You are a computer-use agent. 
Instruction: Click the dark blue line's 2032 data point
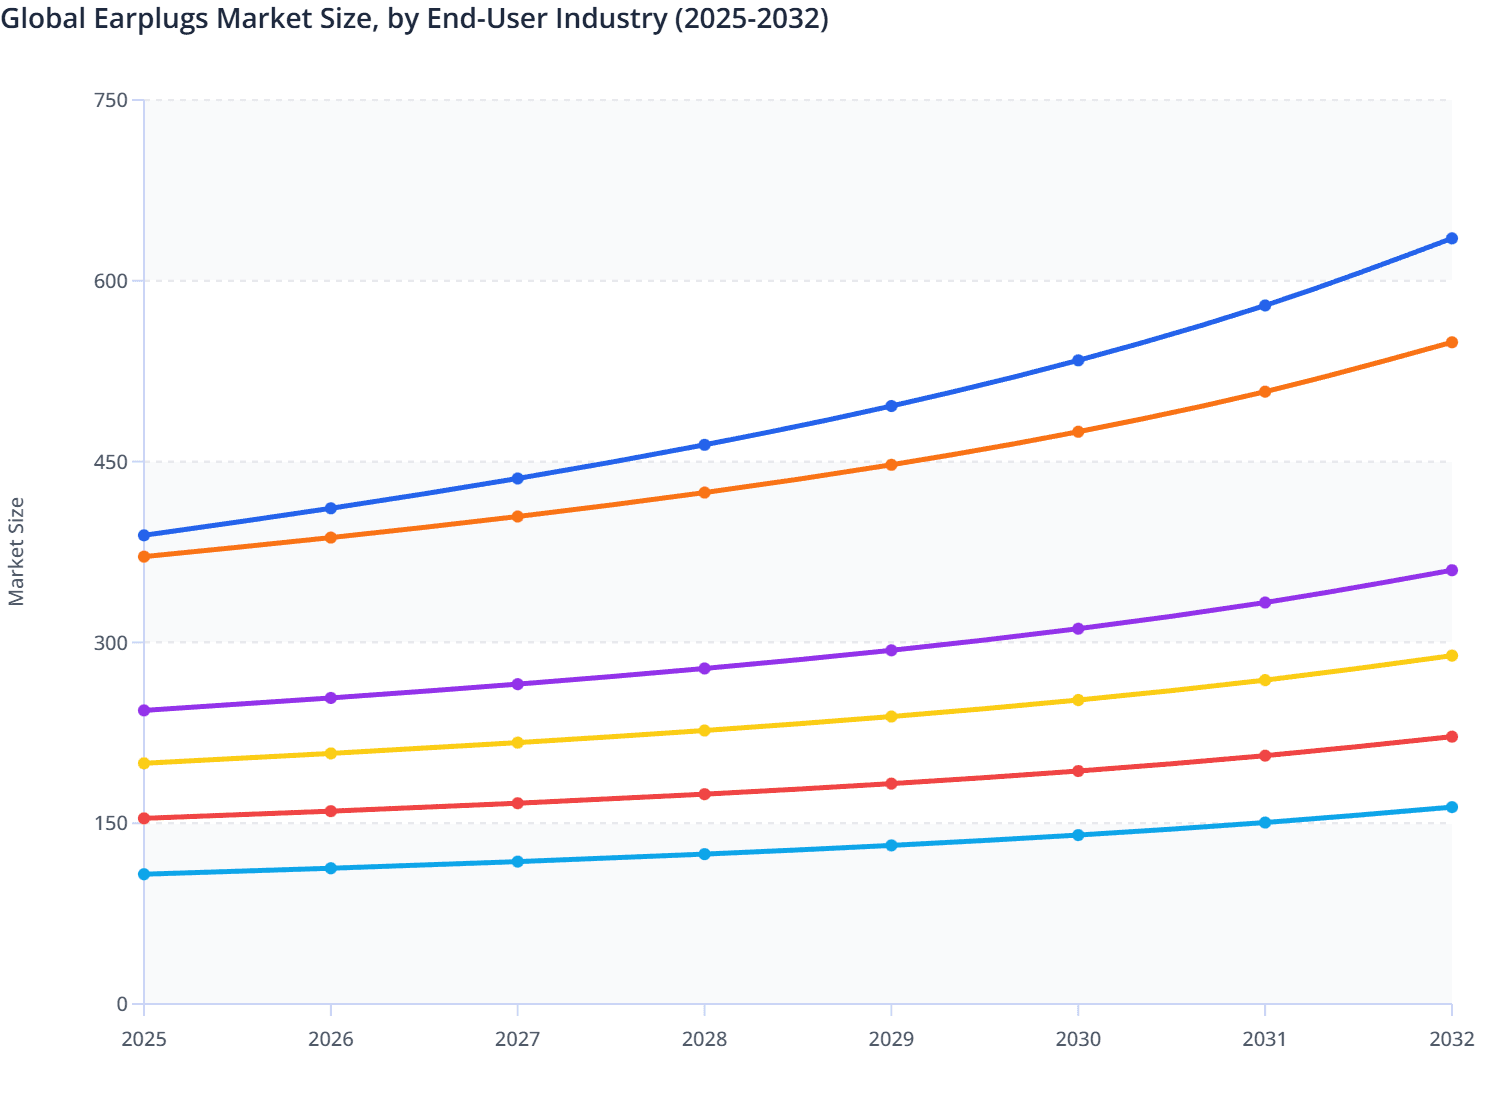1451,238
